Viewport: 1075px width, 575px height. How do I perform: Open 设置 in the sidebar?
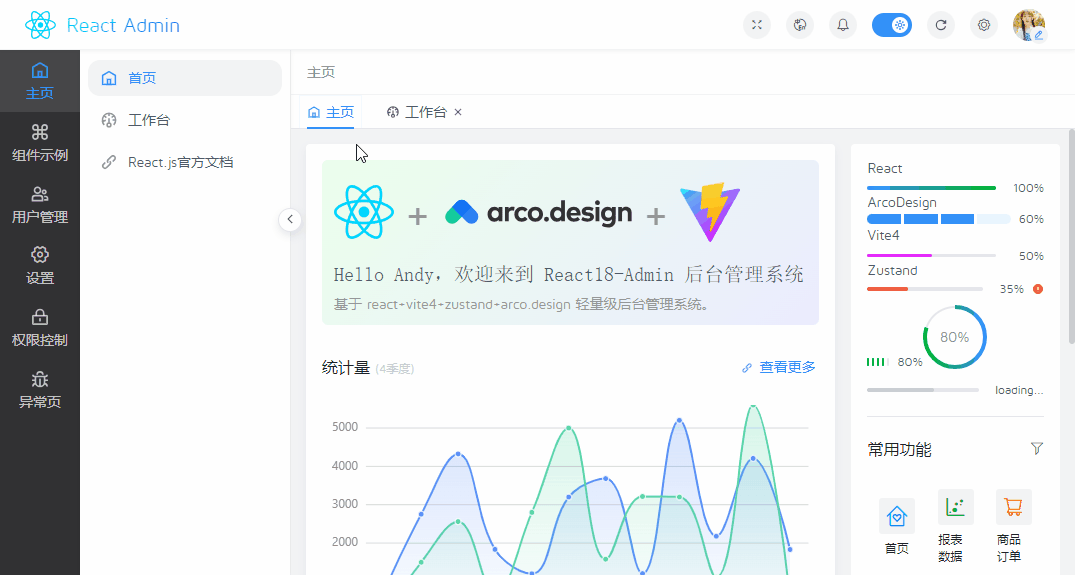pos(40,266)
